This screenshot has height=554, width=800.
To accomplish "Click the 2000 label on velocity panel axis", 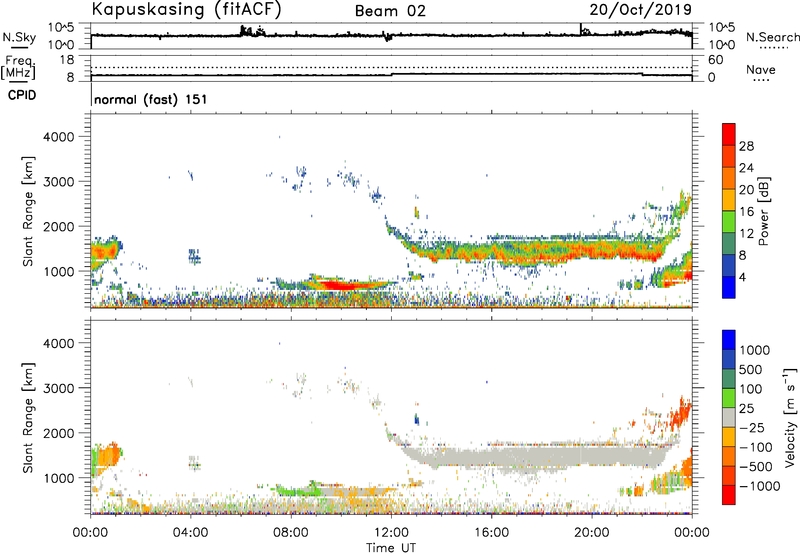I will (58, 433).
